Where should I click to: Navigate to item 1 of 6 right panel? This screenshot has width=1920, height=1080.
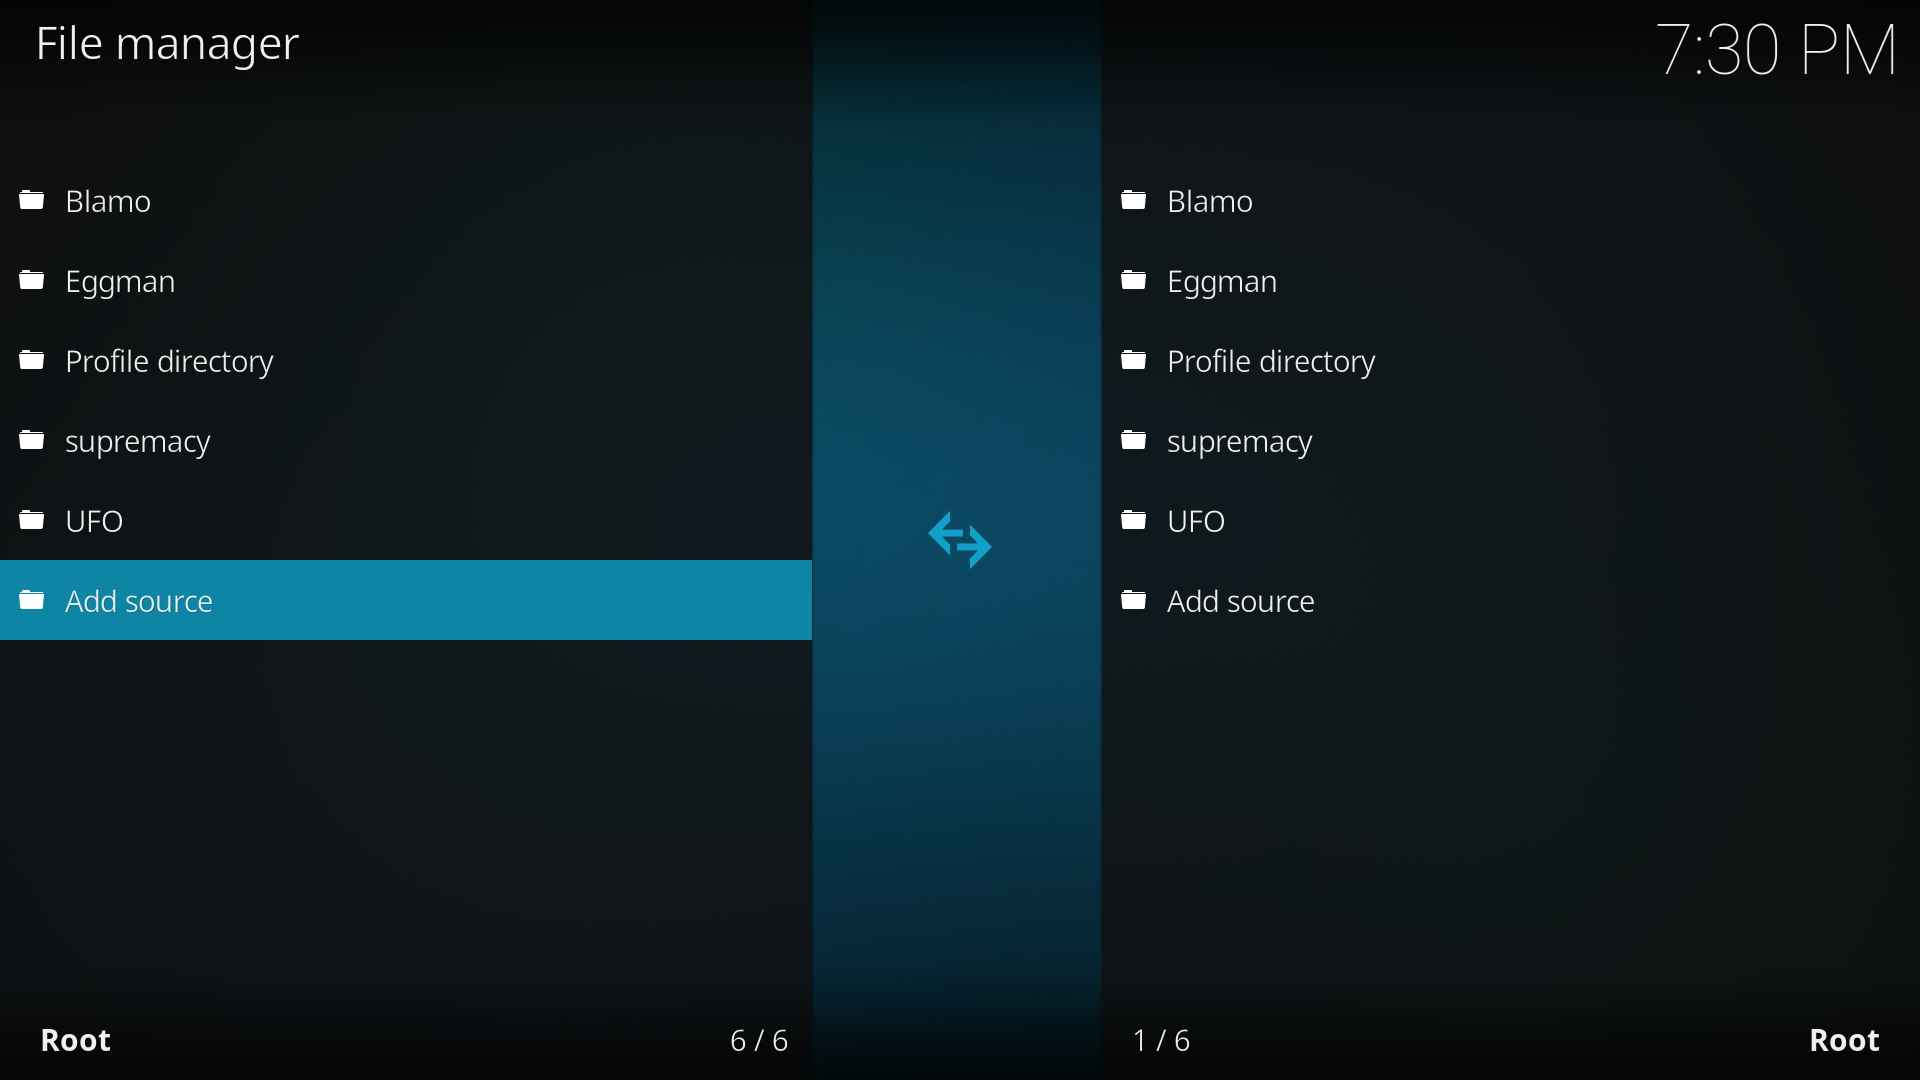click(1208, 200)
